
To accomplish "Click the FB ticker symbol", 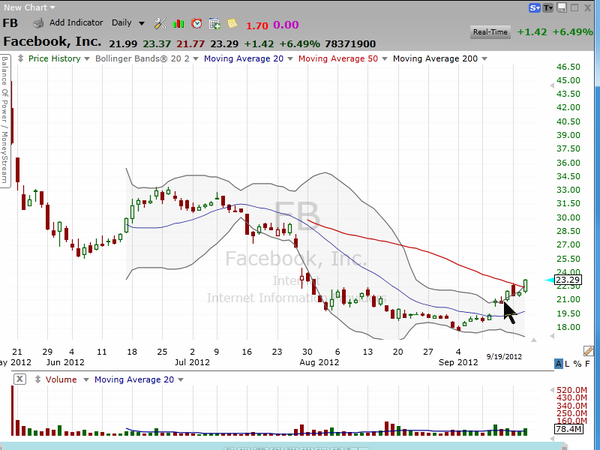I will click(x=10, y=23).
